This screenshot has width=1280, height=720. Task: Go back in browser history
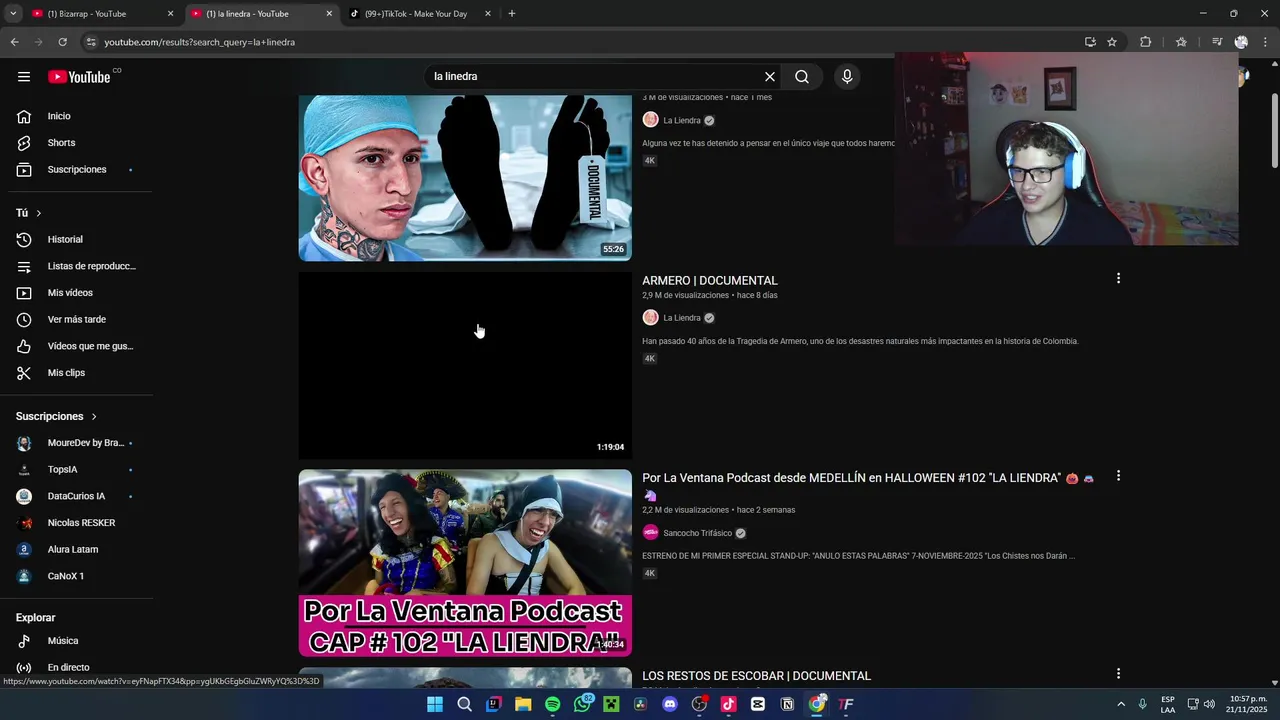point(14,42)
